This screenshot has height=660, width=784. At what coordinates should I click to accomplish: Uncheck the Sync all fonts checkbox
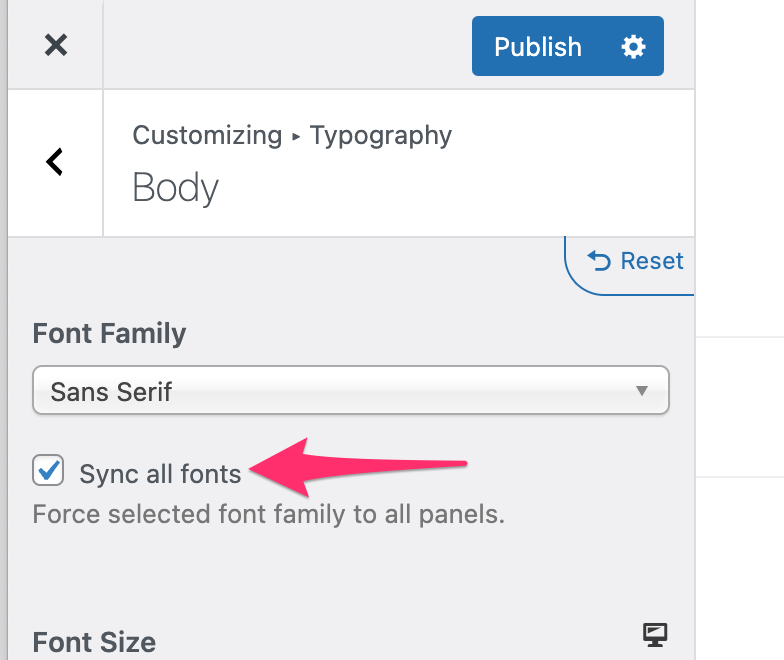[48, 470]
